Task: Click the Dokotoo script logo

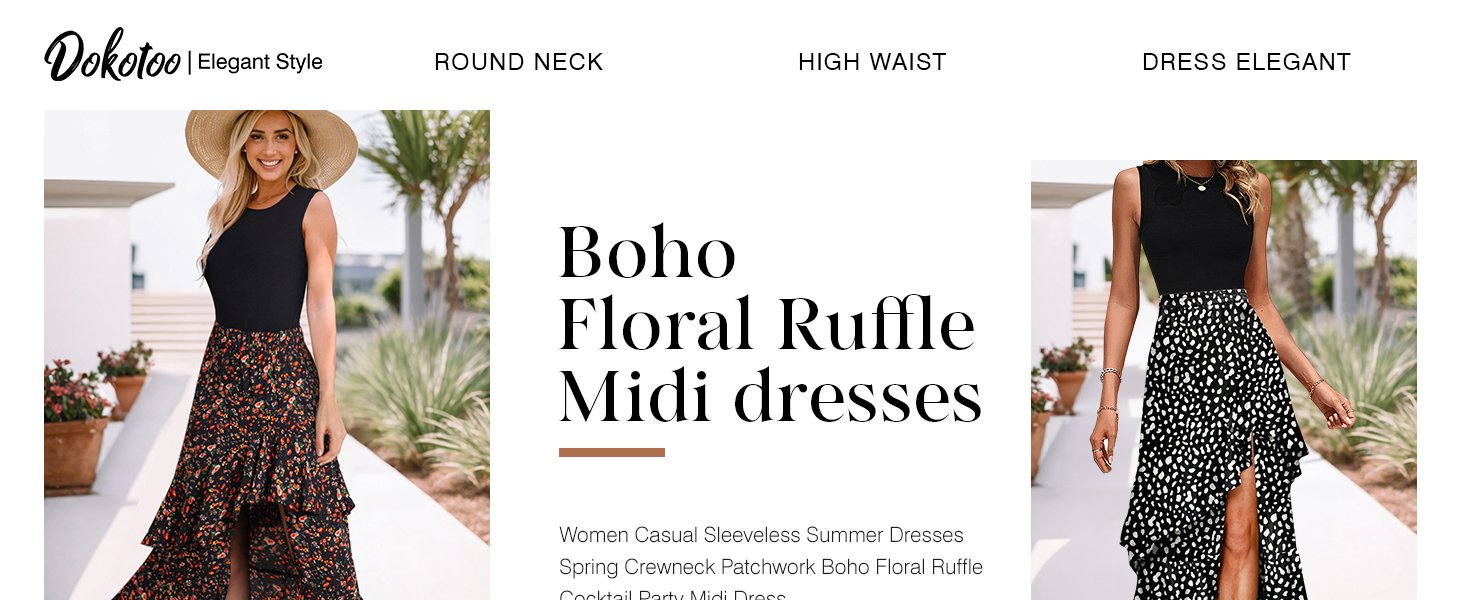Action: (x=112, y=58)
